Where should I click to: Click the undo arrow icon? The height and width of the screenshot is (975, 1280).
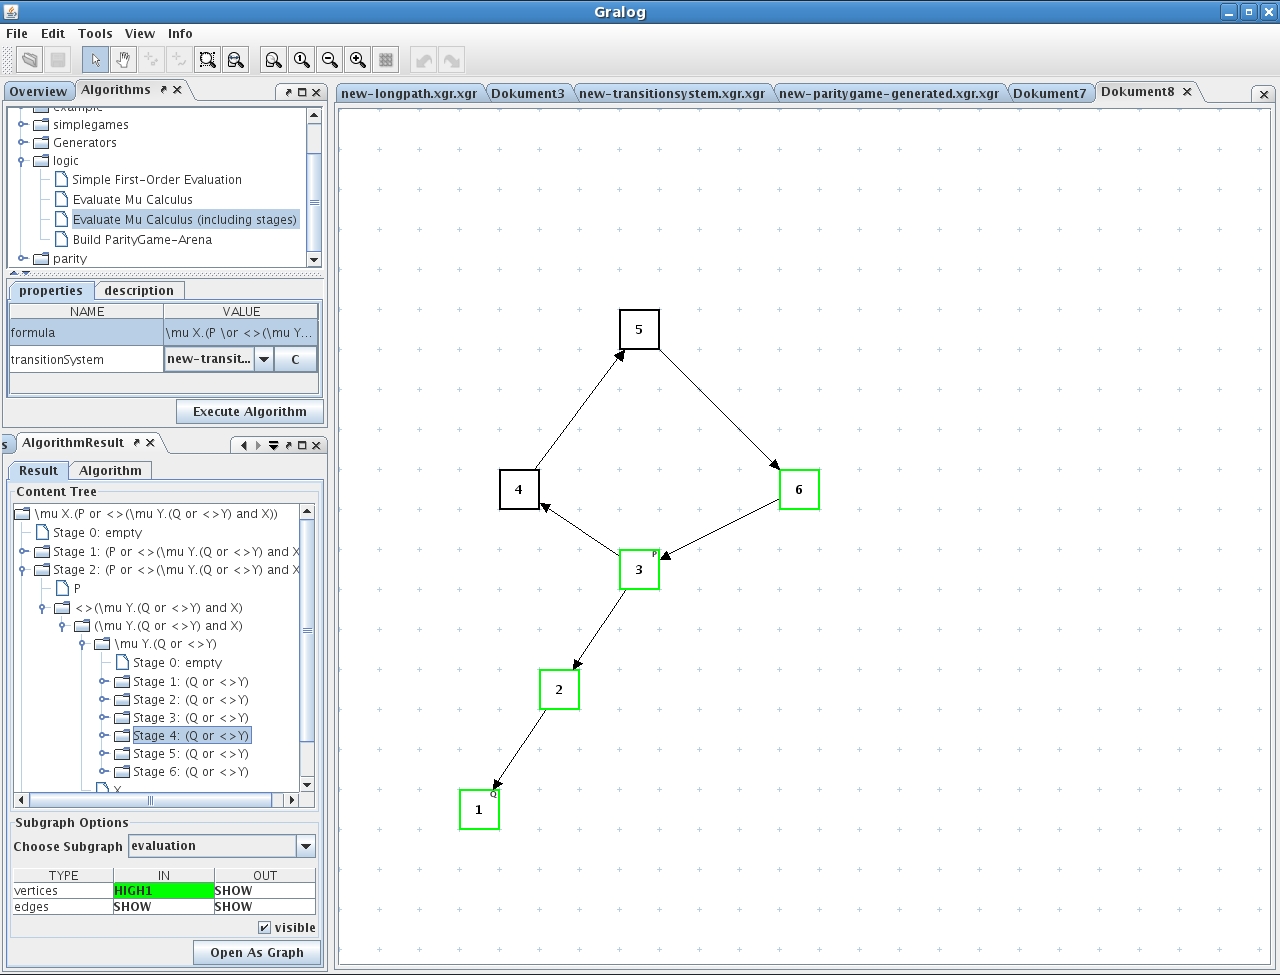424,60
